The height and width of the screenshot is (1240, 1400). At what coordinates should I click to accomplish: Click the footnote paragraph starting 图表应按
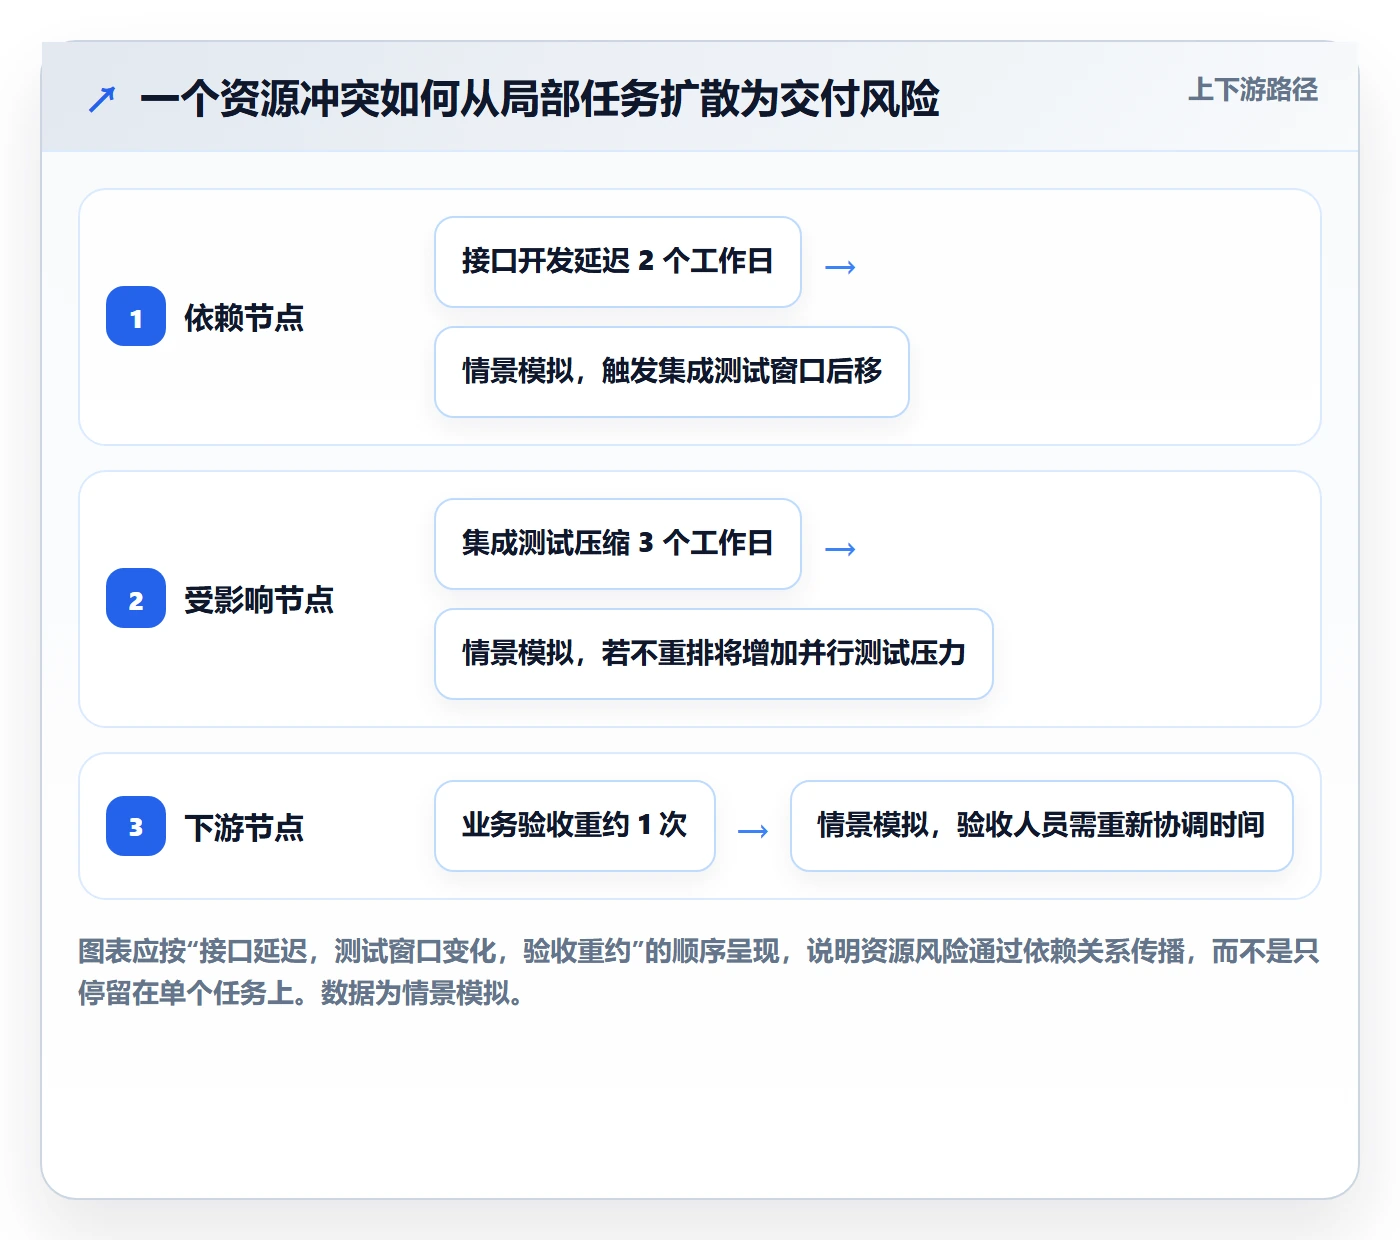click(699, 972)
